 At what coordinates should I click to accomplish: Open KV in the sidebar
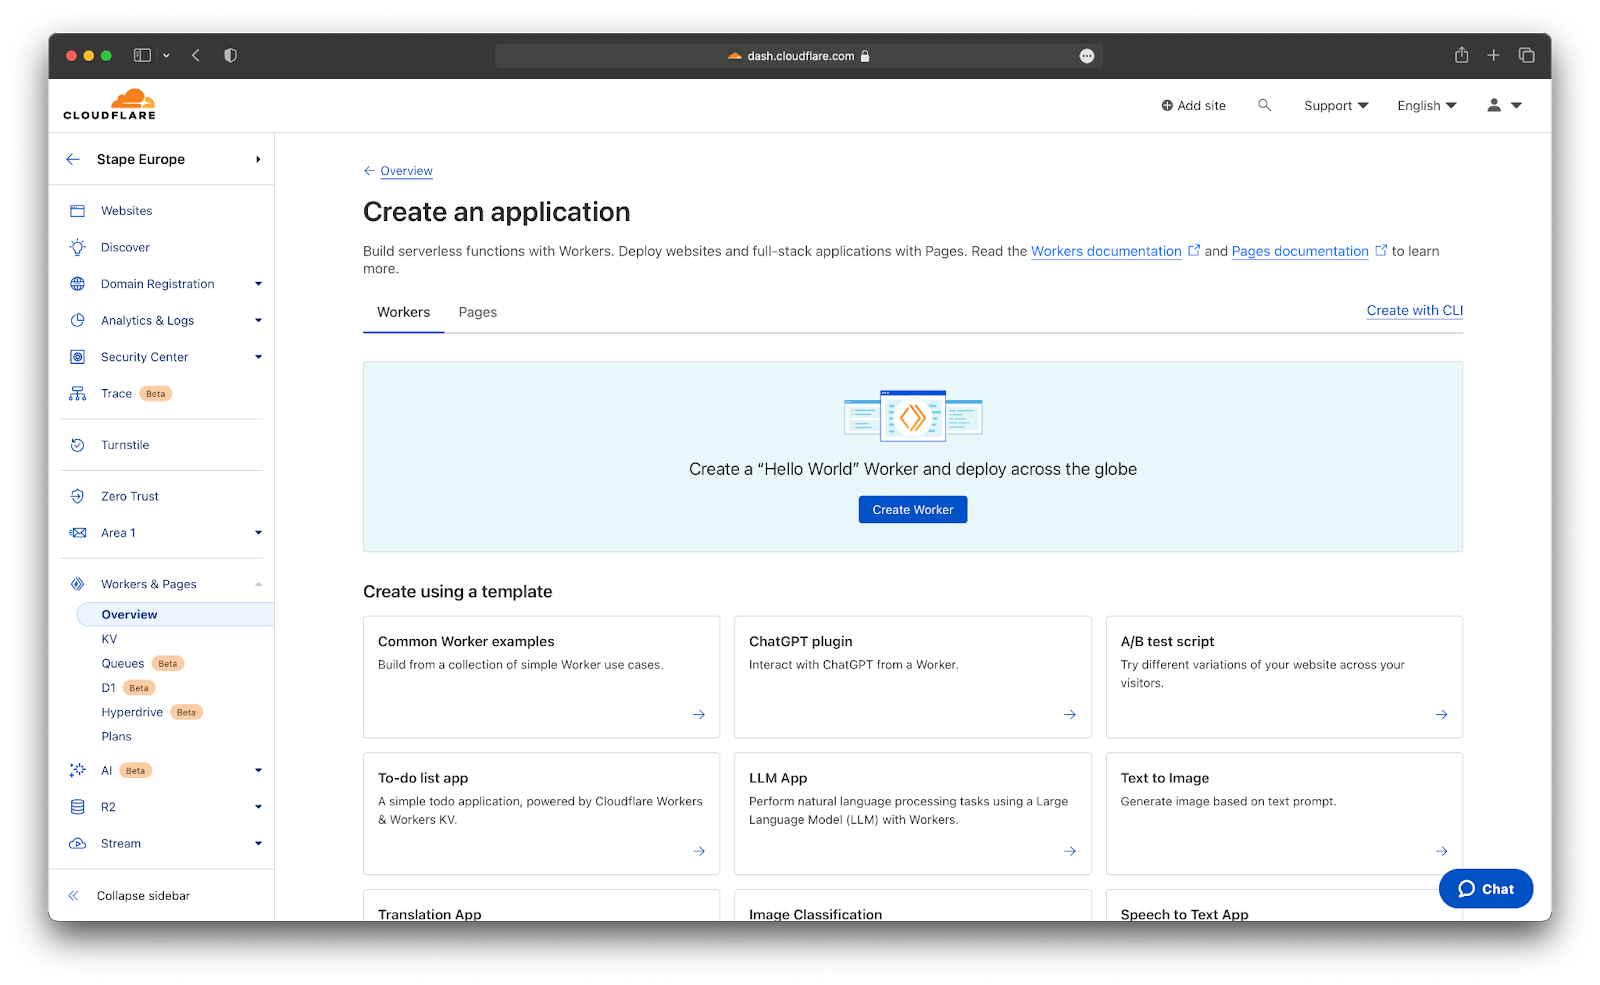click(x=109, y=639)
